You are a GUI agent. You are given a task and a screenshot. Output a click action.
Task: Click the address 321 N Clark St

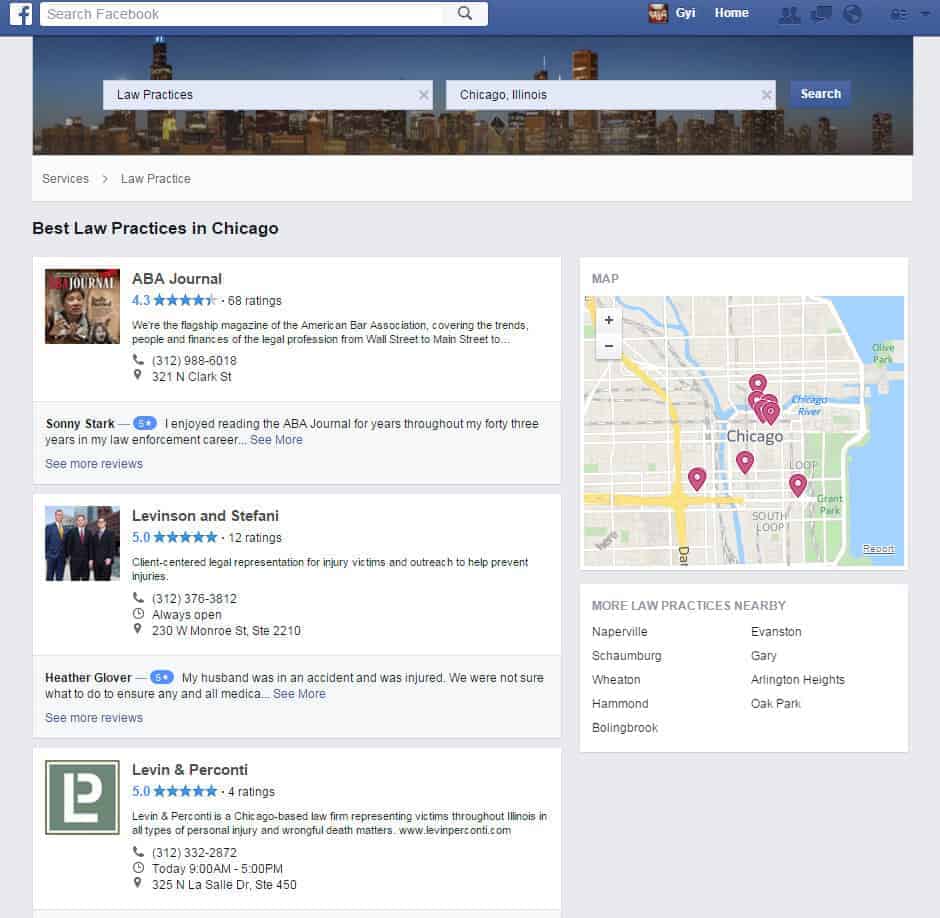(x=191, y=377)
